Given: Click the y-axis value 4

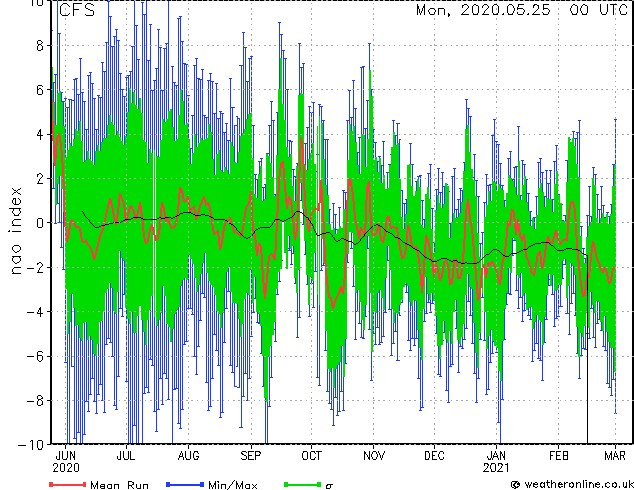Looking at the screenshot, I should click(40, 134).
